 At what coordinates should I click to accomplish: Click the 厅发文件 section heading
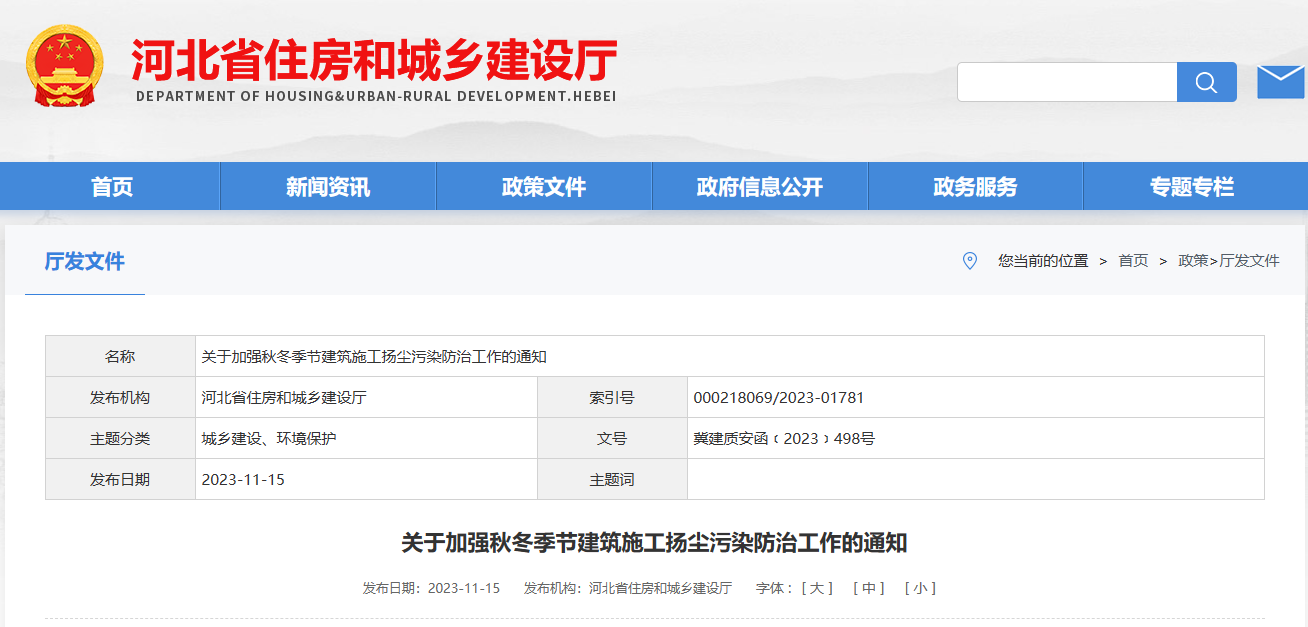[84, 261]
